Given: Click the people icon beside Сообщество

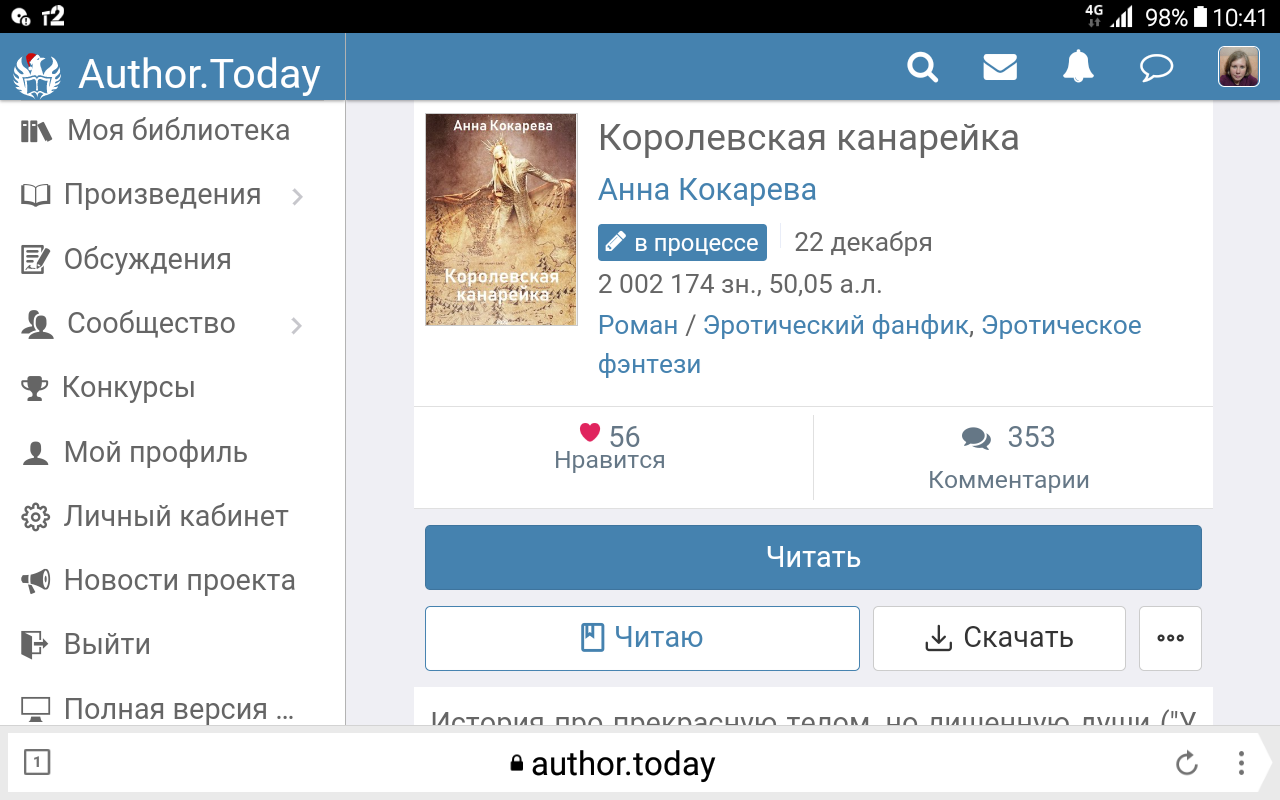Looking at the screenshot, I should tap(36, 324).
